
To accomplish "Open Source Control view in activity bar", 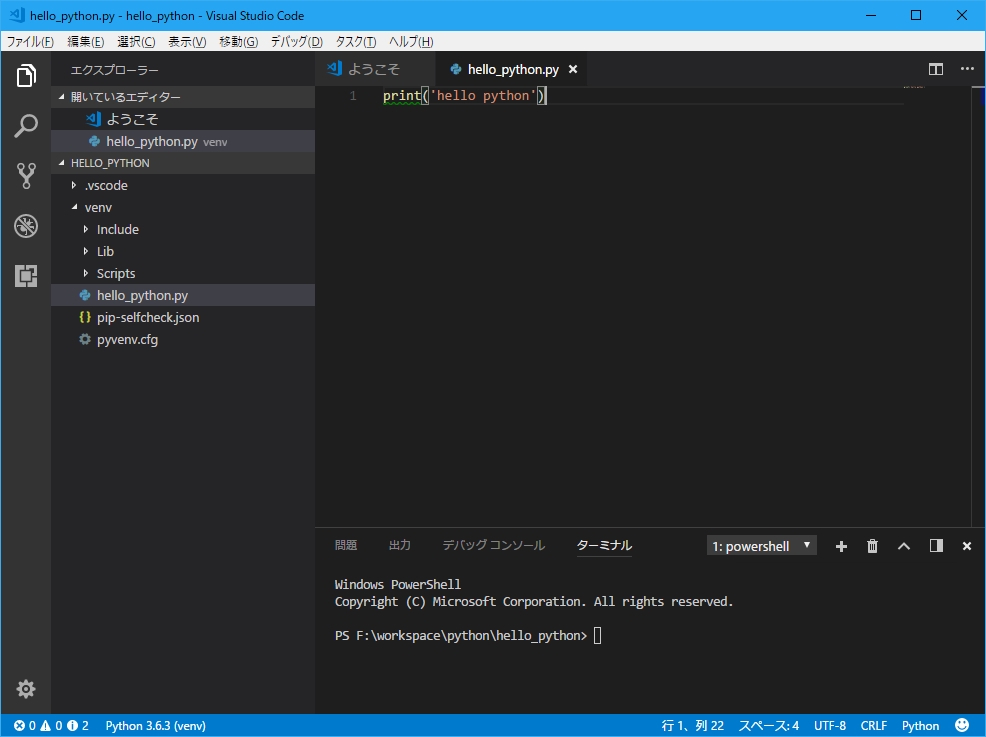I will [x=26, y=175].
